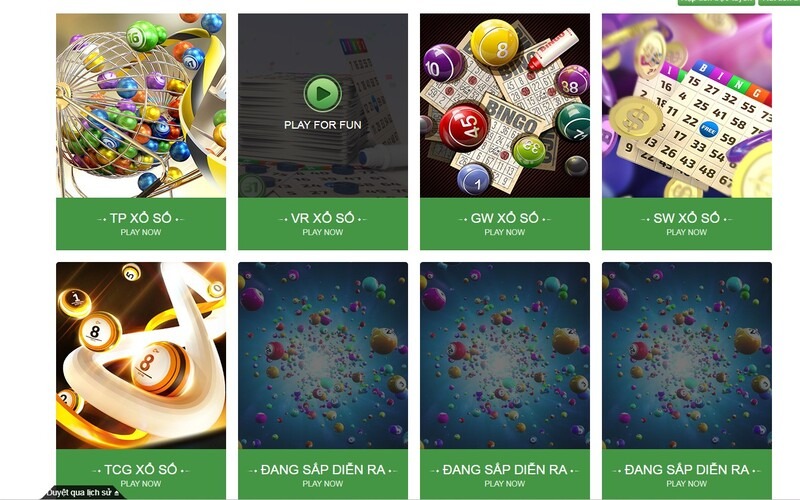This screenshot has width=800, height=500.
Task: Open the GW Xổ Số bingo balls thumbnail
Action: coord(505,106)
